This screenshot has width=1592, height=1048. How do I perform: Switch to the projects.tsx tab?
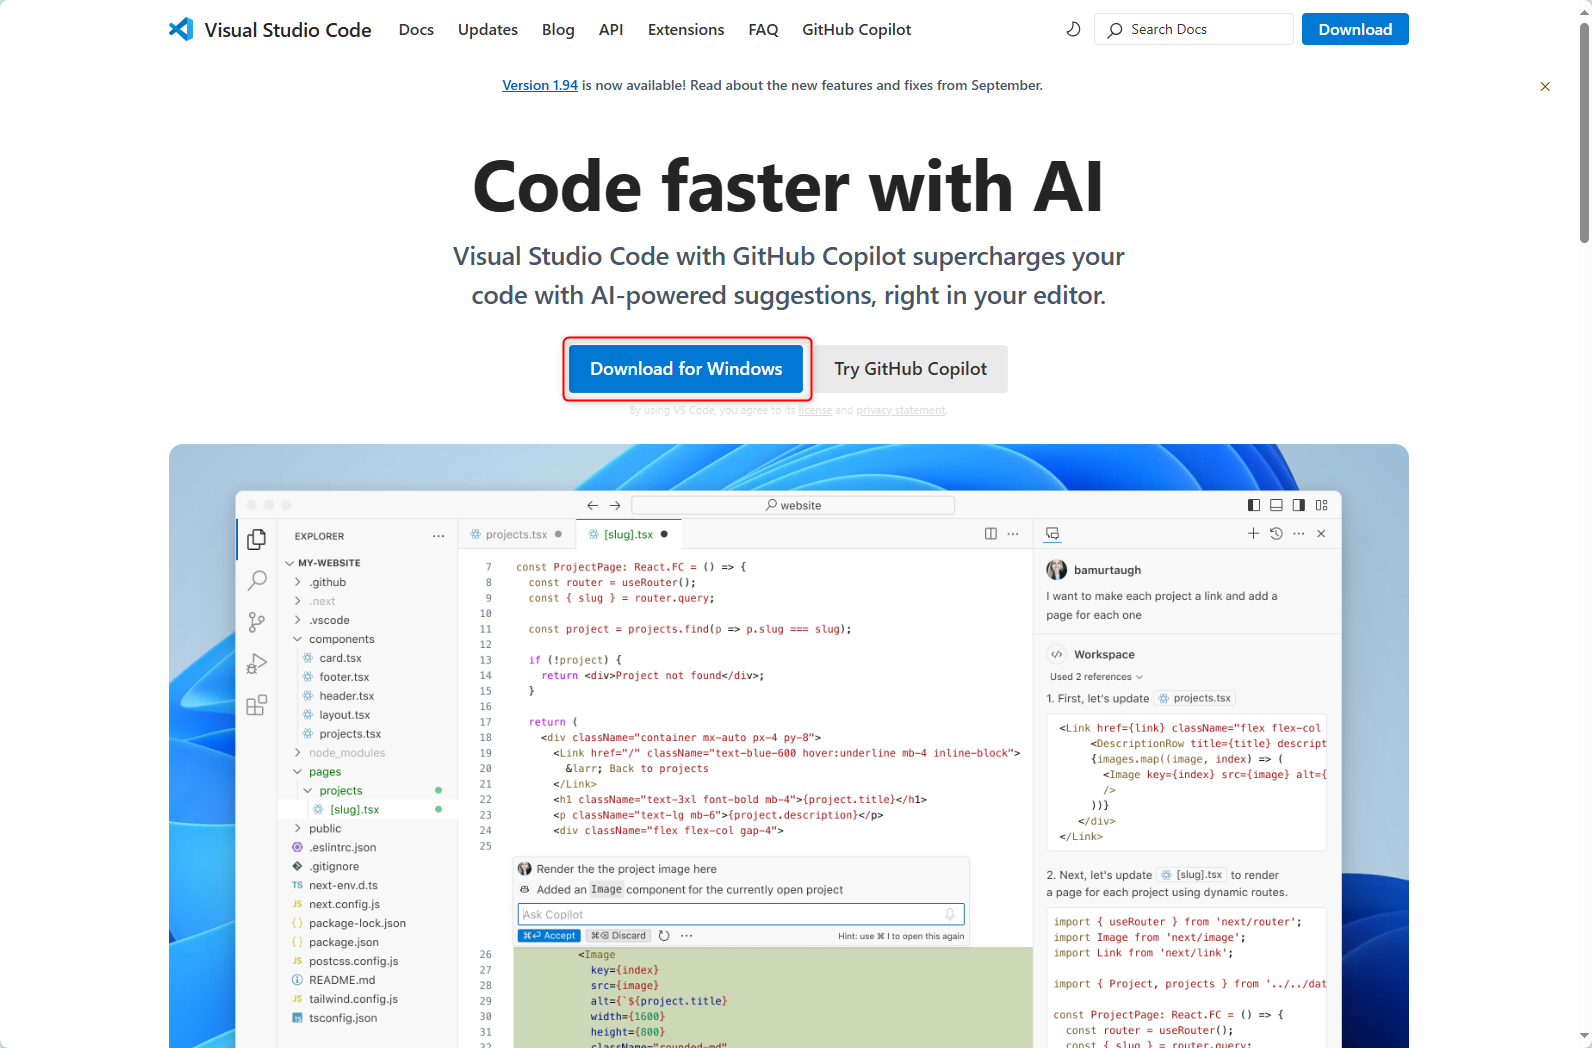tap(516, 535)
